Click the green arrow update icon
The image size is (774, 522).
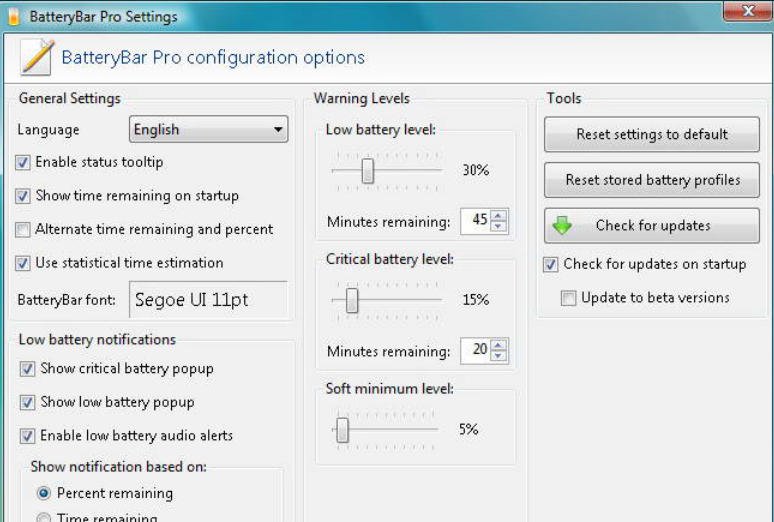coord(563,226)
